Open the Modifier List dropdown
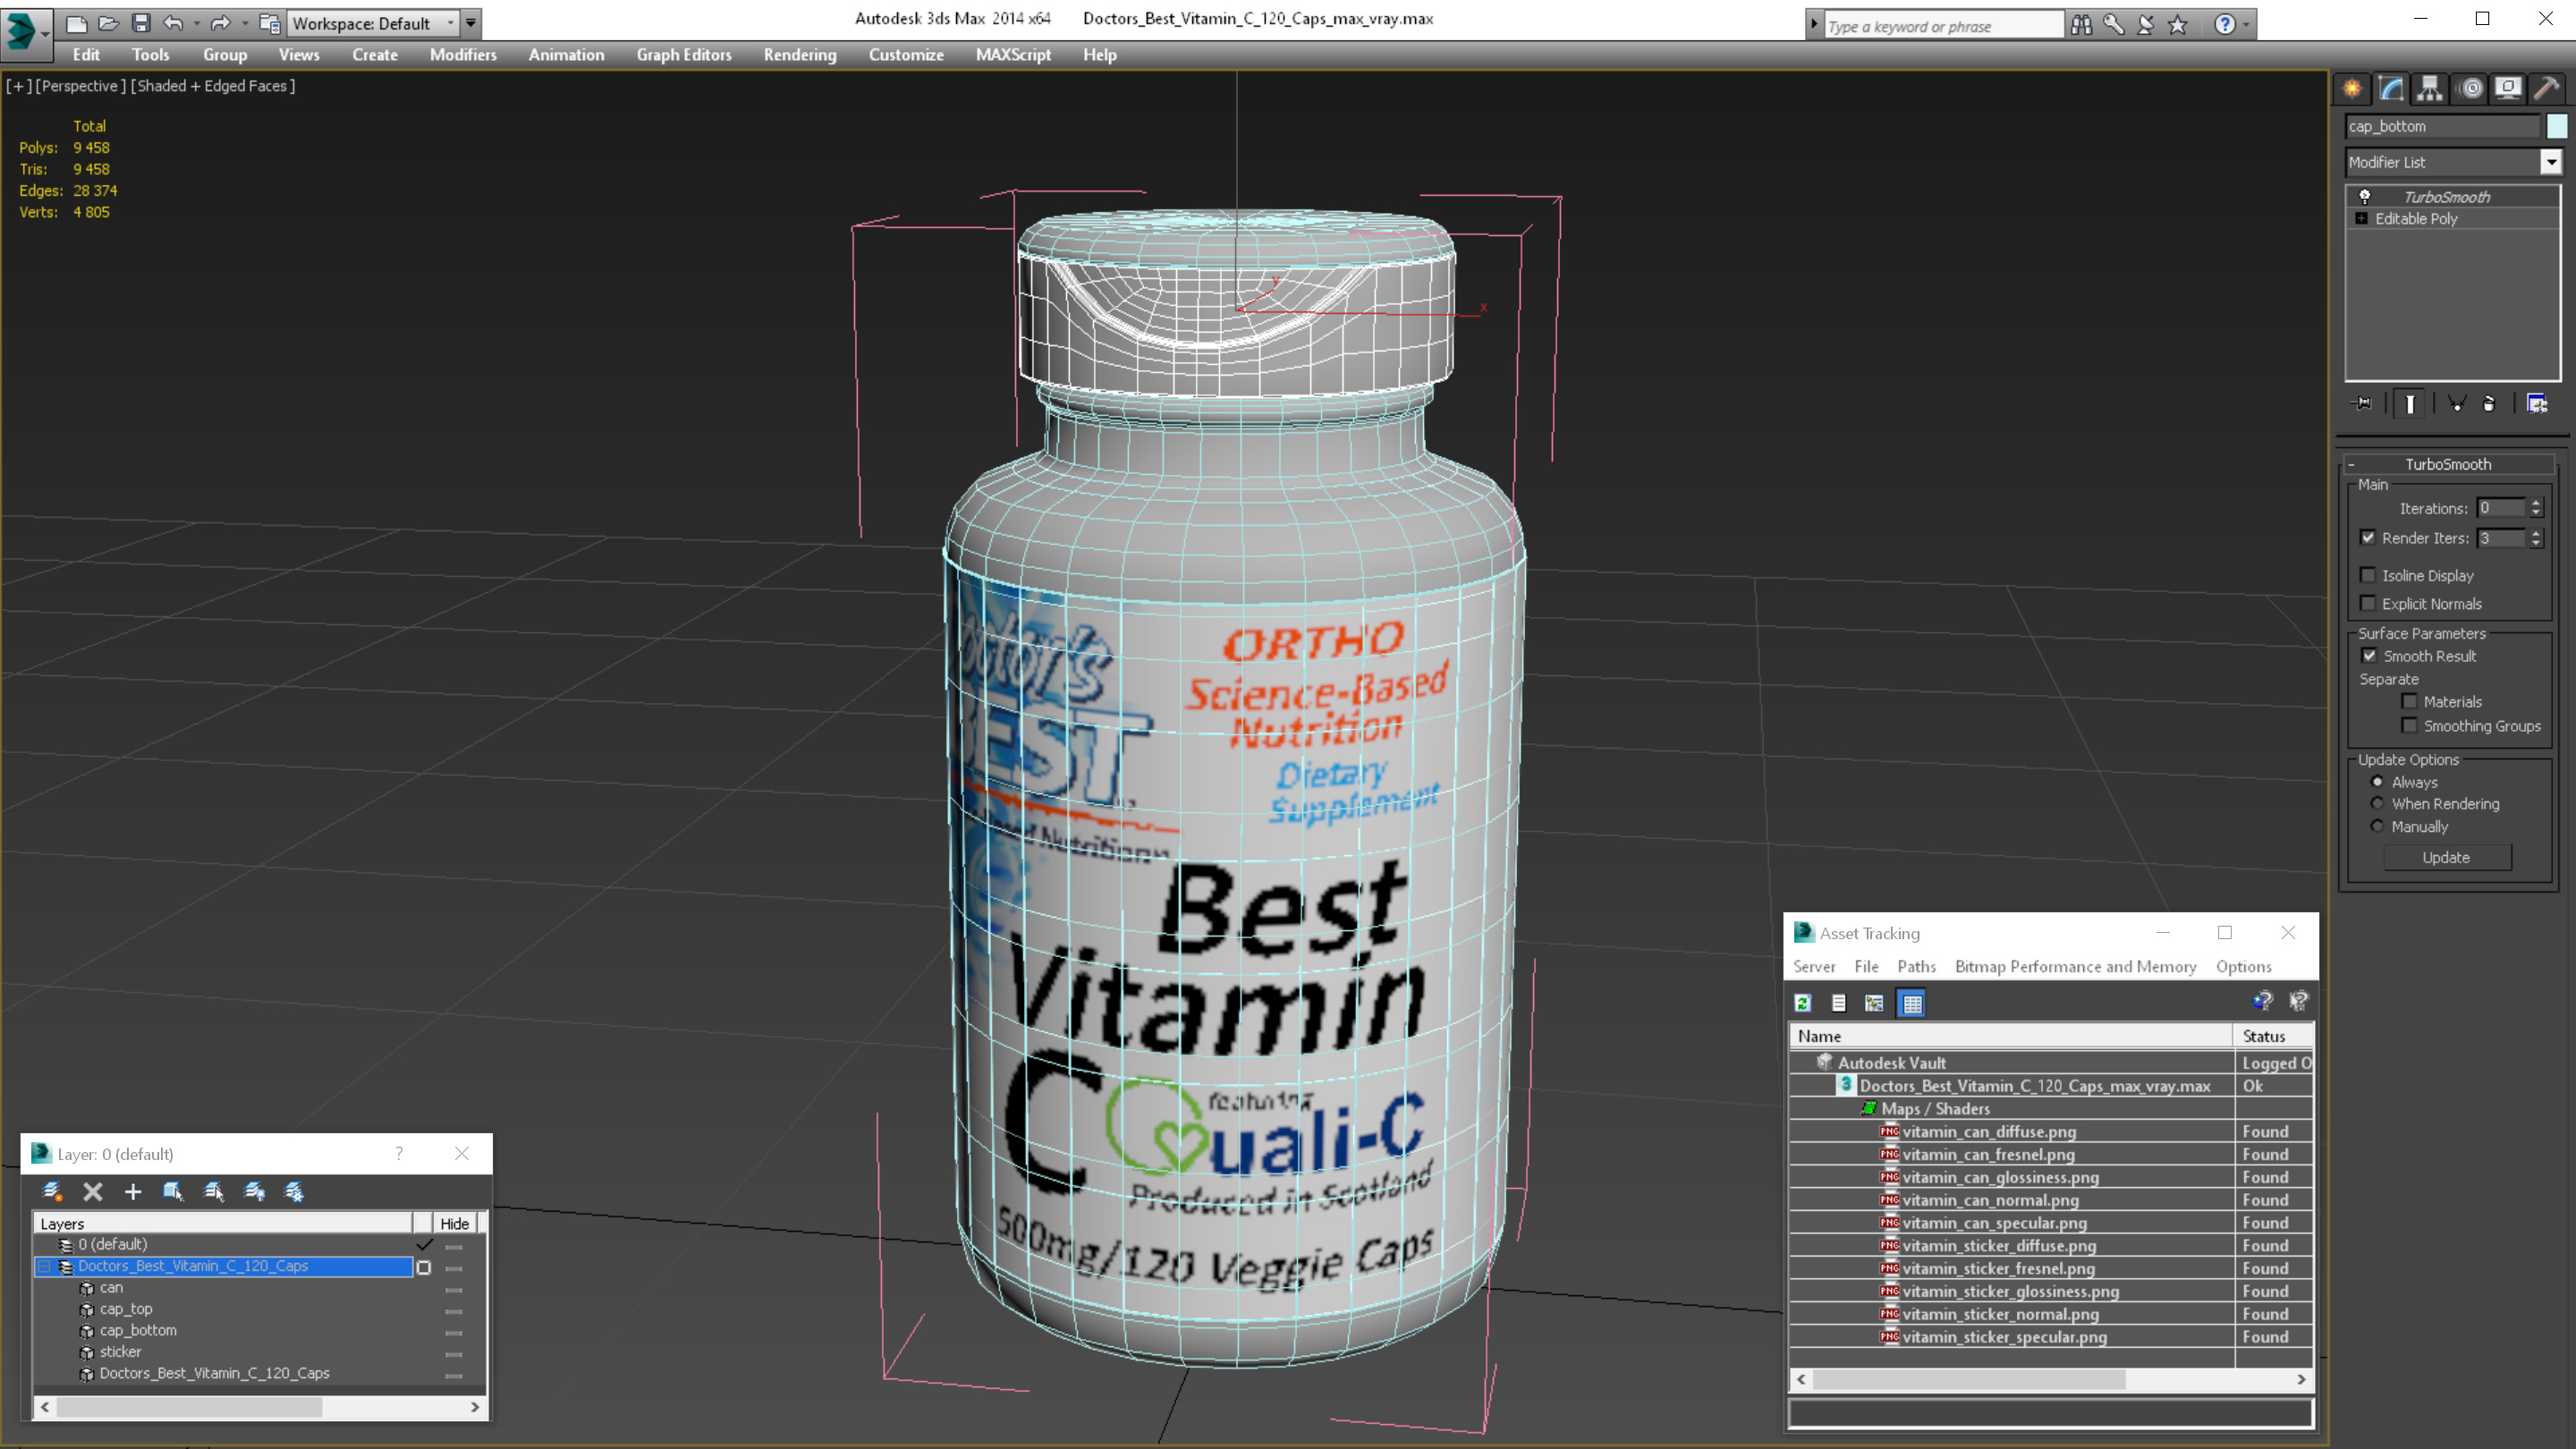The image size is (2576, 1449). [x=2551, y=162]
